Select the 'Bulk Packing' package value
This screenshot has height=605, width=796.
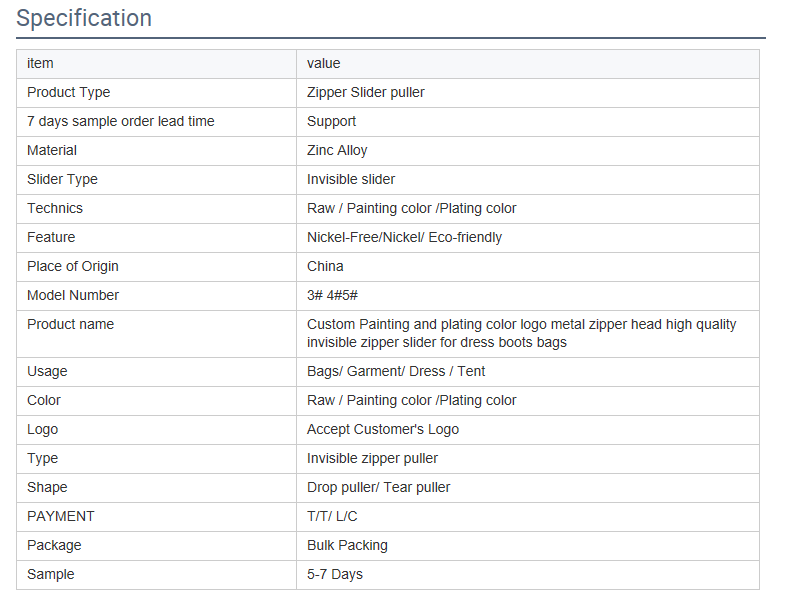[x=347, y=545]
